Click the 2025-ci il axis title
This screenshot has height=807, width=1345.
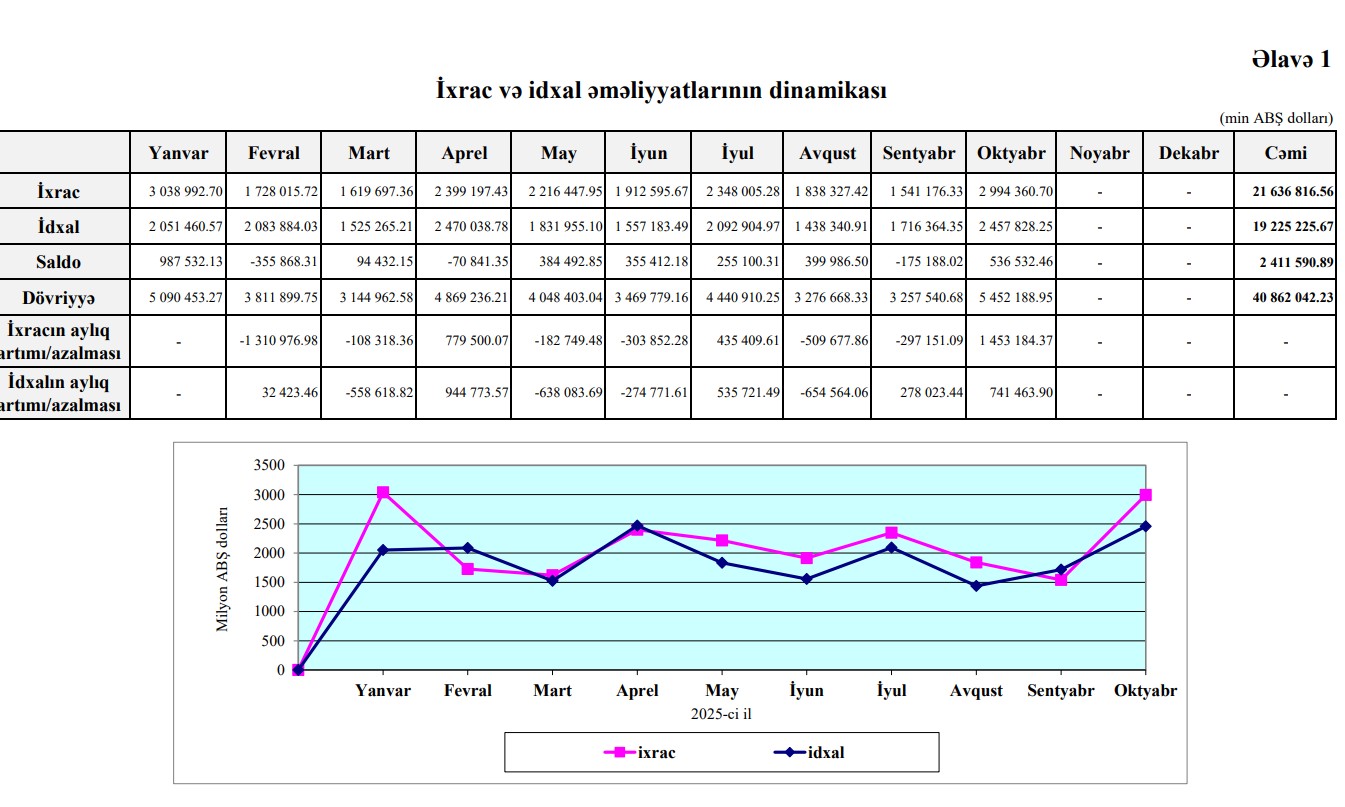[721, 714]
